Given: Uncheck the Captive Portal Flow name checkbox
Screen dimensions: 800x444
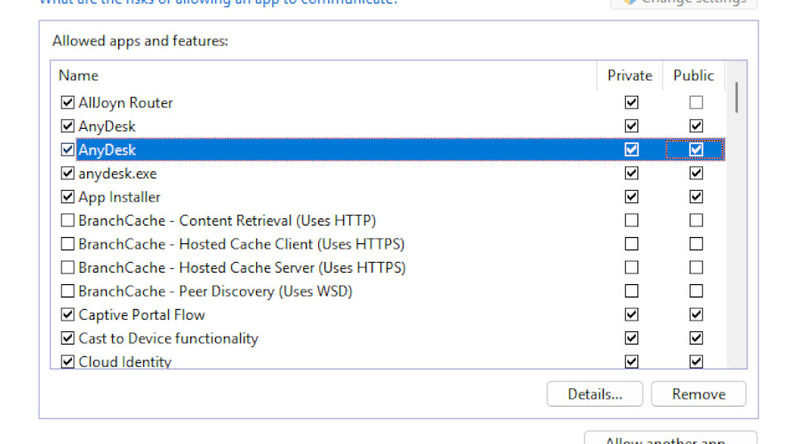Looking at the screenshot, I should 67,314.
